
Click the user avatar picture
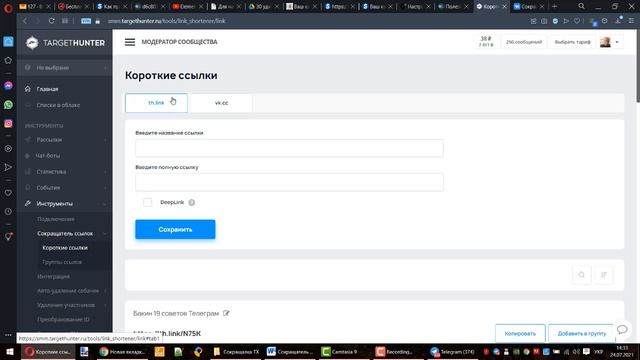click(x=605, y=42)
